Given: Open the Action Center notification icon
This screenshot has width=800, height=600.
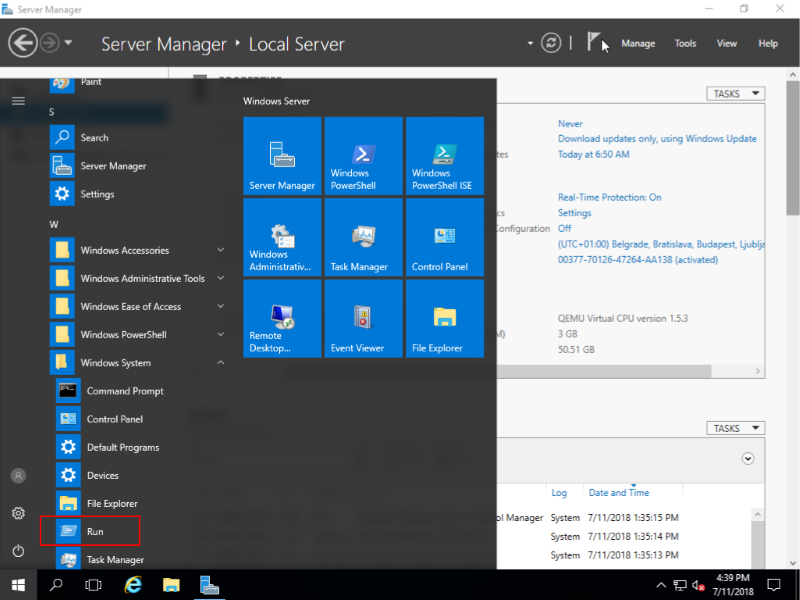Looking at the screenshot, I should click(x=774, y=585).
